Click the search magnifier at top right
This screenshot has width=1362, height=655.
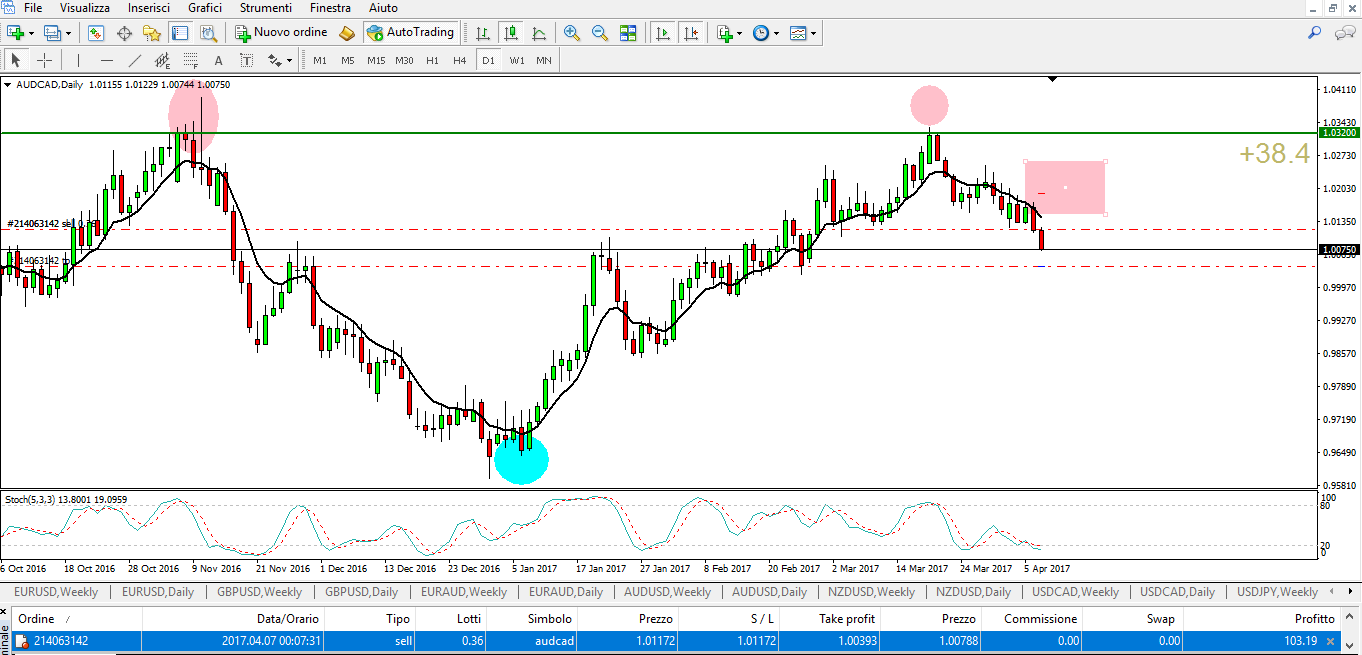click(1315, 33)
